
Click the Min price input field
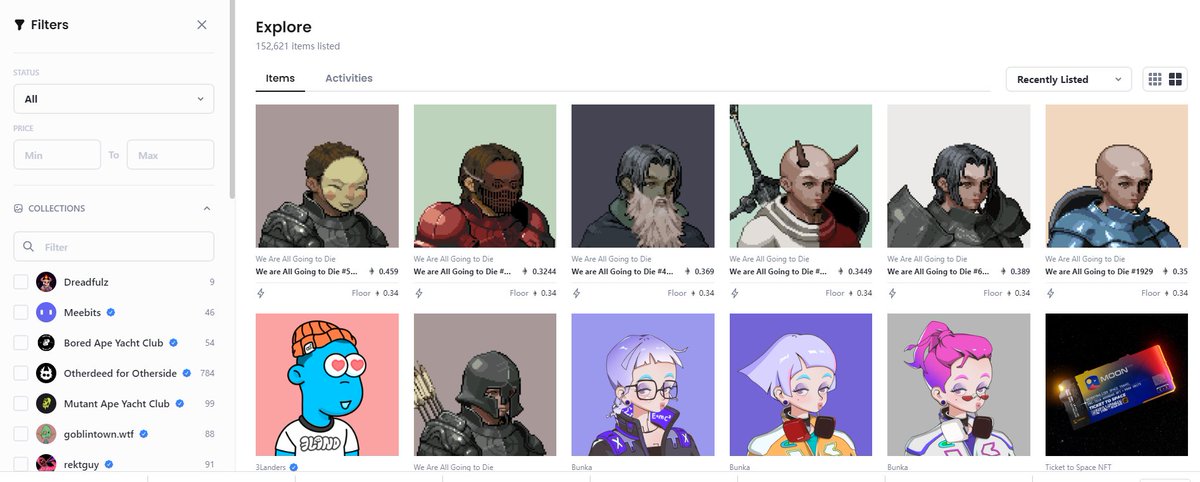tap(57, 155)
